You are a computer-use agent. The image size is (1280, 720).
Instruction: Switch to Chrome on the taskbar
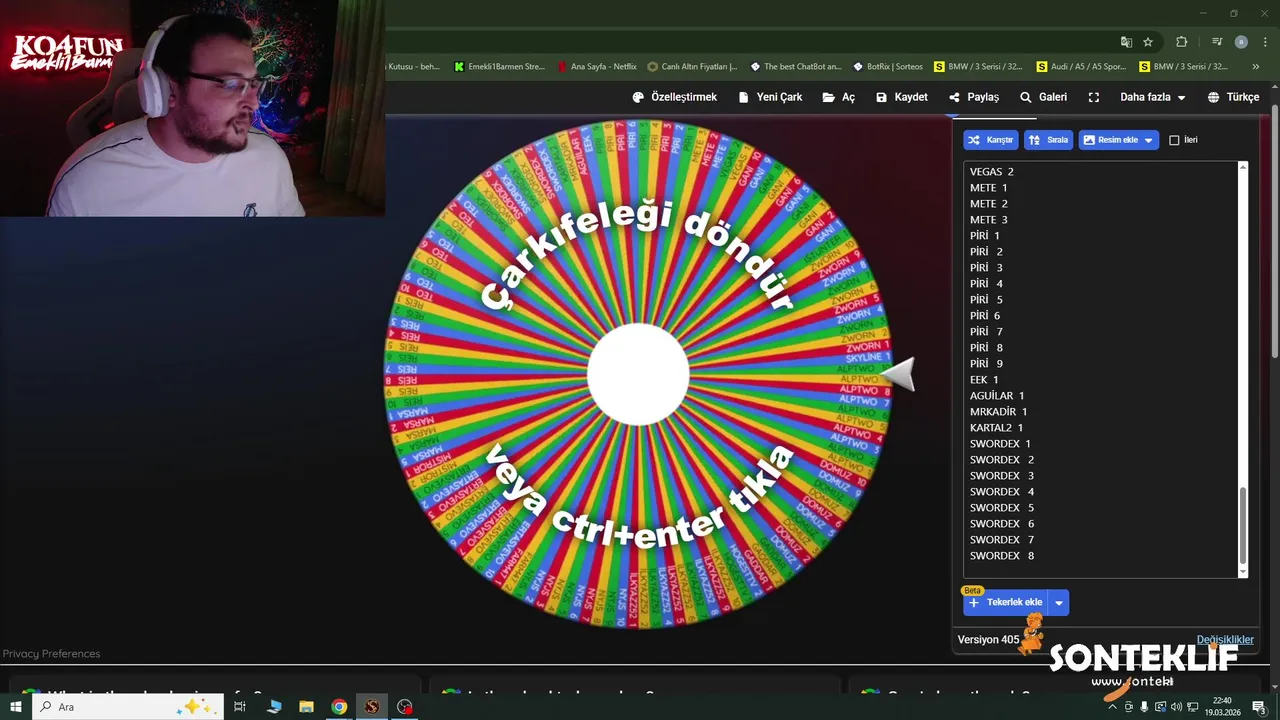[x=339, y=707]
